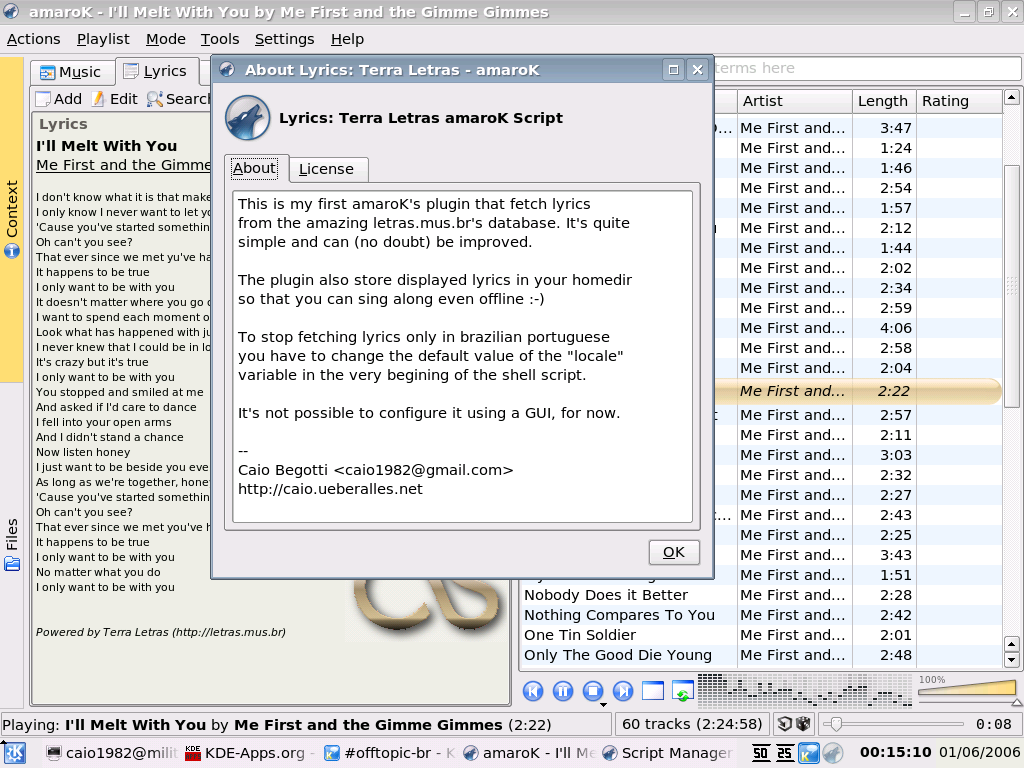Open the Tools menu
This screenshot has width=1024, height=768.
219,39
